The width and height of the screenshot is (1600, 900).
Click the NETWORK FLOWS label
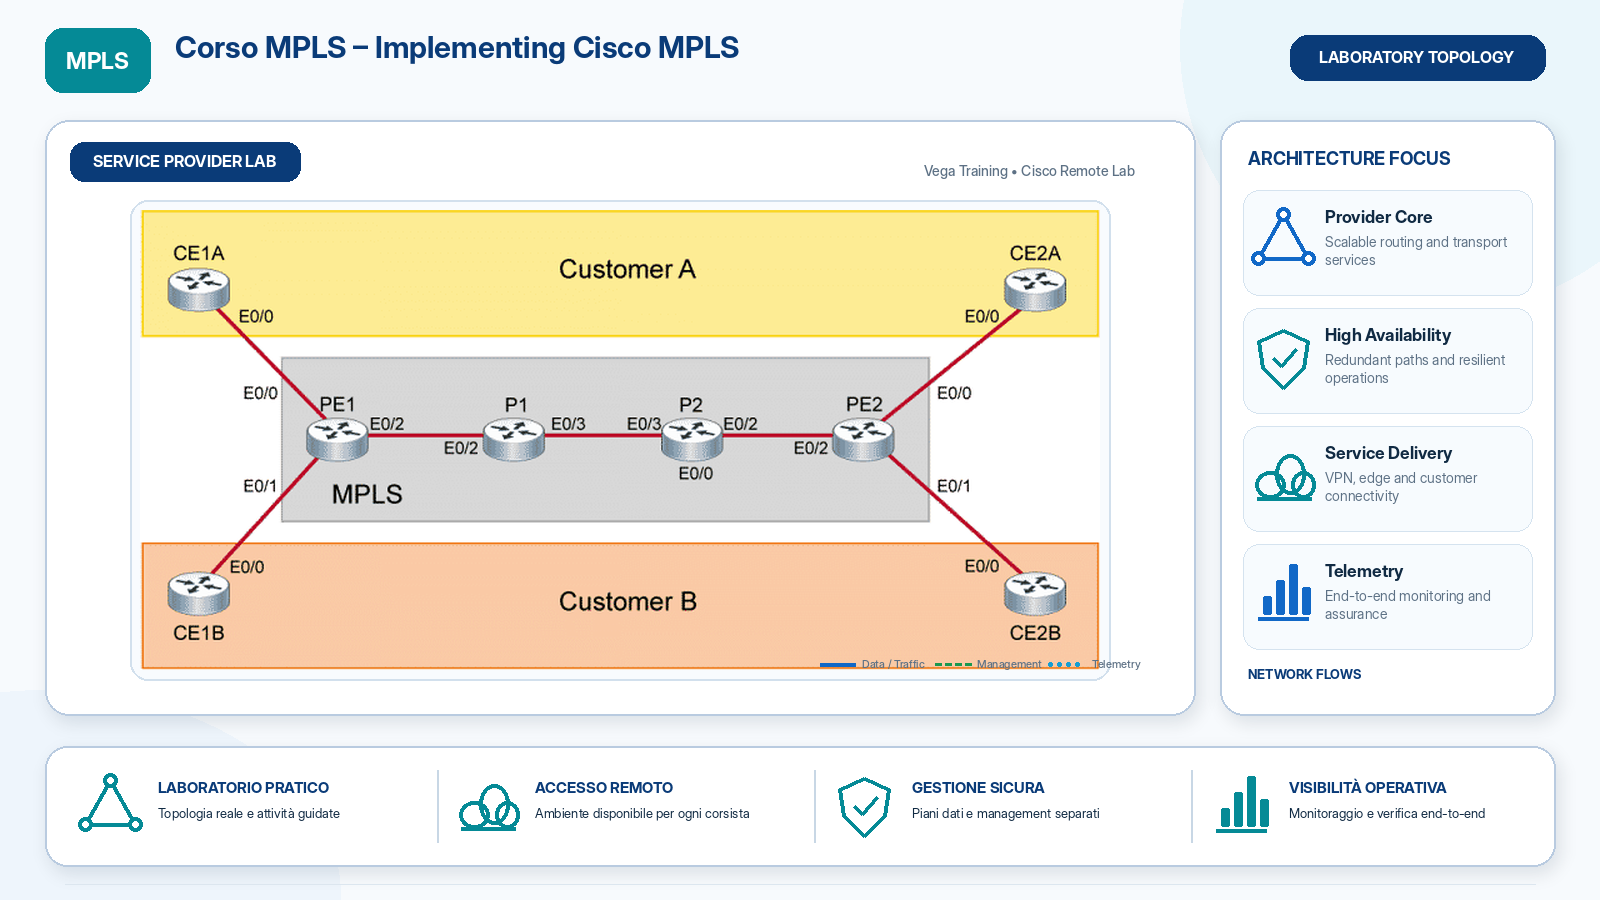tap(1304, 674)
